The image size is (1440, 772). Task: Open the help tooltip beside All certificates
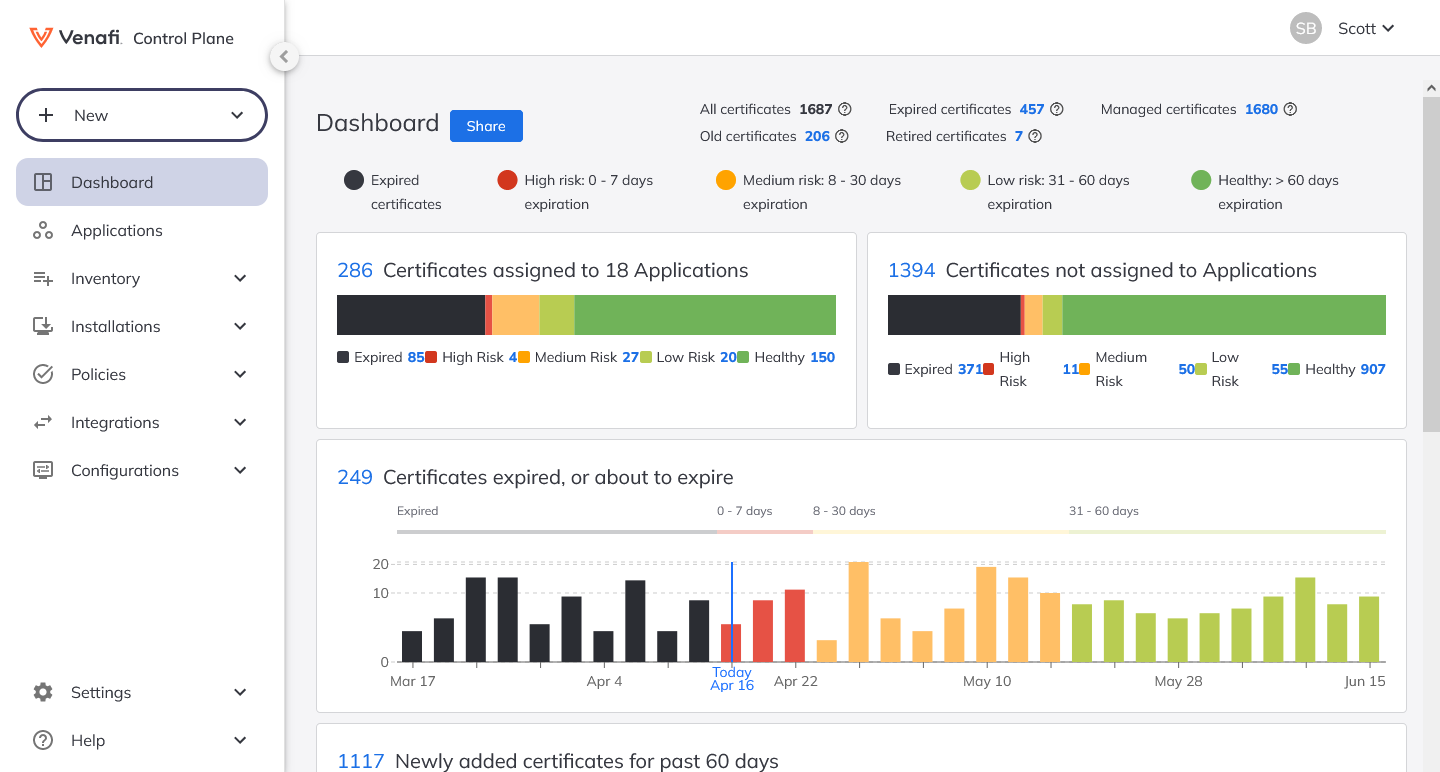(x=843, y=109)
